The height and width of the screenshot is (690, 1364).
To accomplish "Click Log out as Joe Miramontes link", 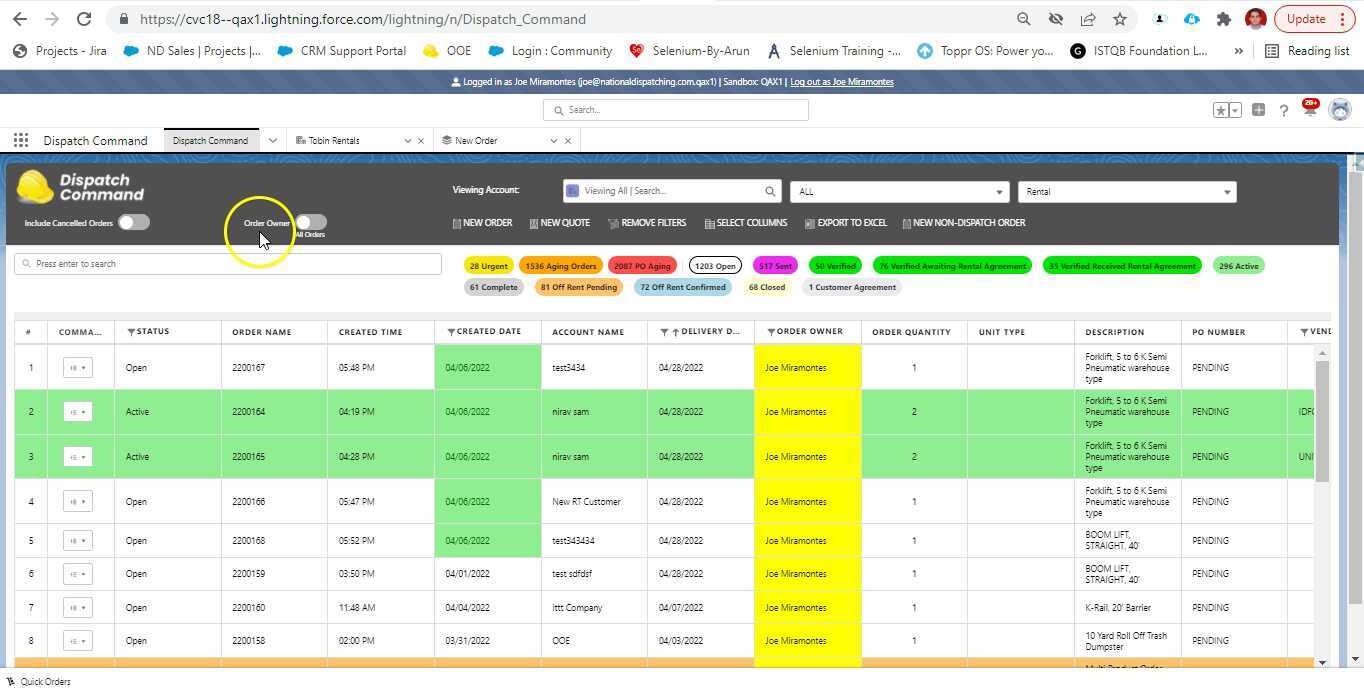I will pos(841,82).
